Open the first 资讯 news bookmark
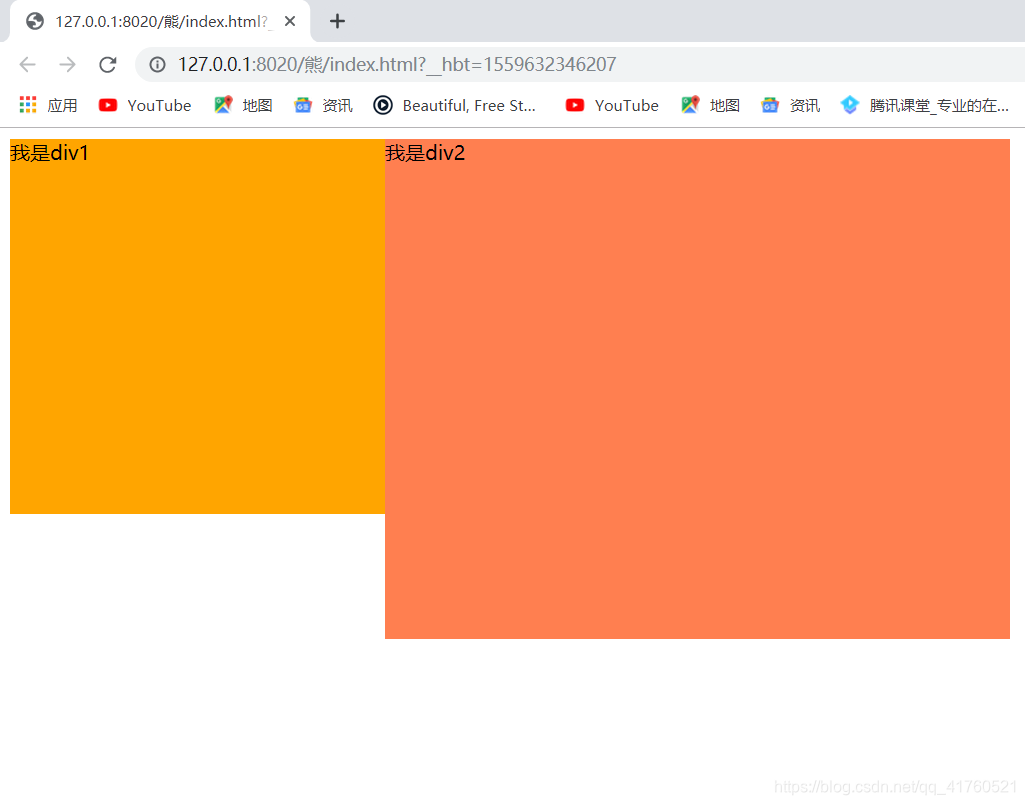The width and height of the screenshot is (1025, 805). tap(324, 105)
